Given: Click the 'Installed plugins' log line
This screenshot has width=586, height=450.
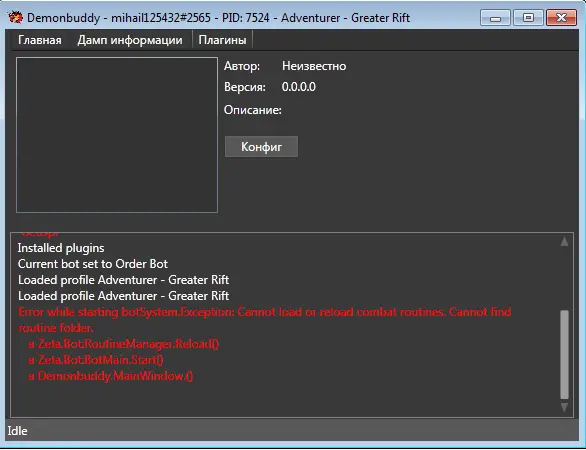Looking at the screenshot, I should pyautogui.click(x=61, y=248).
